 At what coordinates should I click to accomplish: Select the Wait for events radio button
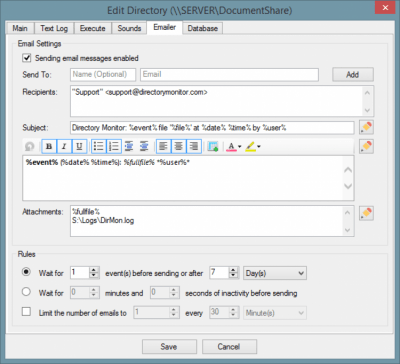point(26,272)
